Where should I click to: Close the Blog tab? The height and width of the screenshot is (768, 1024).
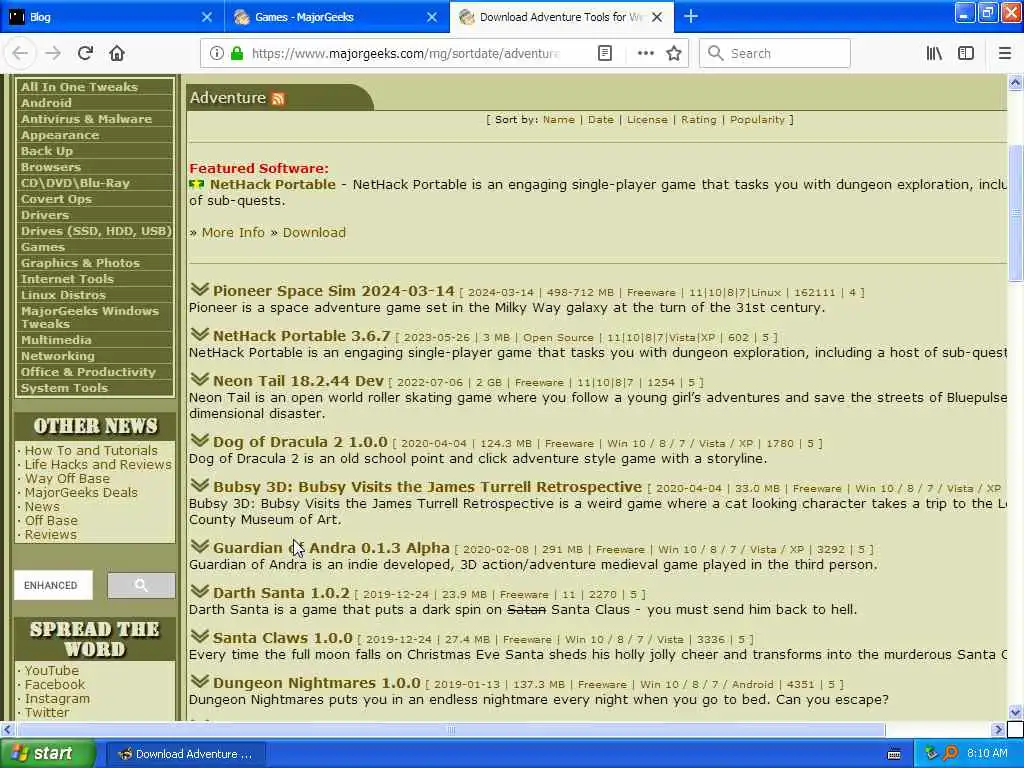coord(206,17)
